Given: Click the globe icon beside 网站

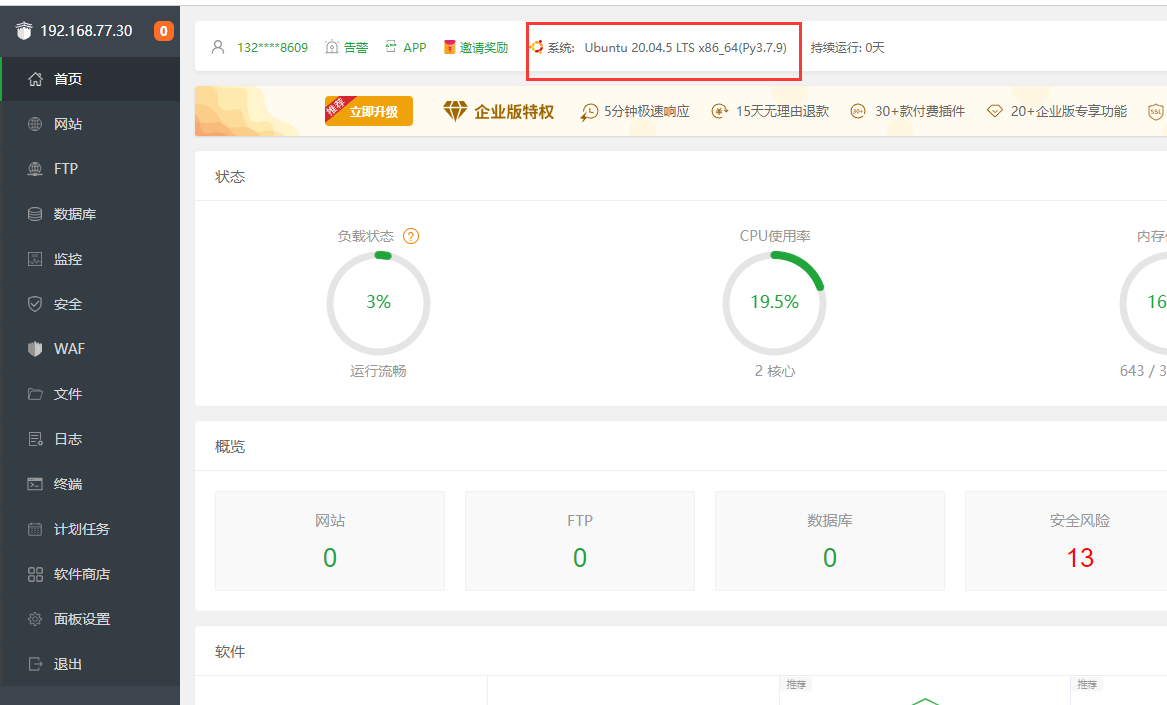Looking at the screenshot, I should (35, 124).
